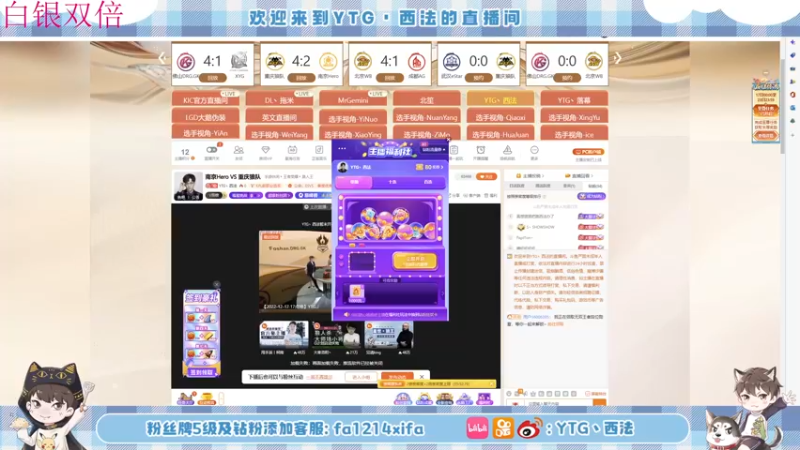Reserve the 佛山DRG.GK vs 北京WB match
The image size is (800, 450).
click(x=567, y=78)
